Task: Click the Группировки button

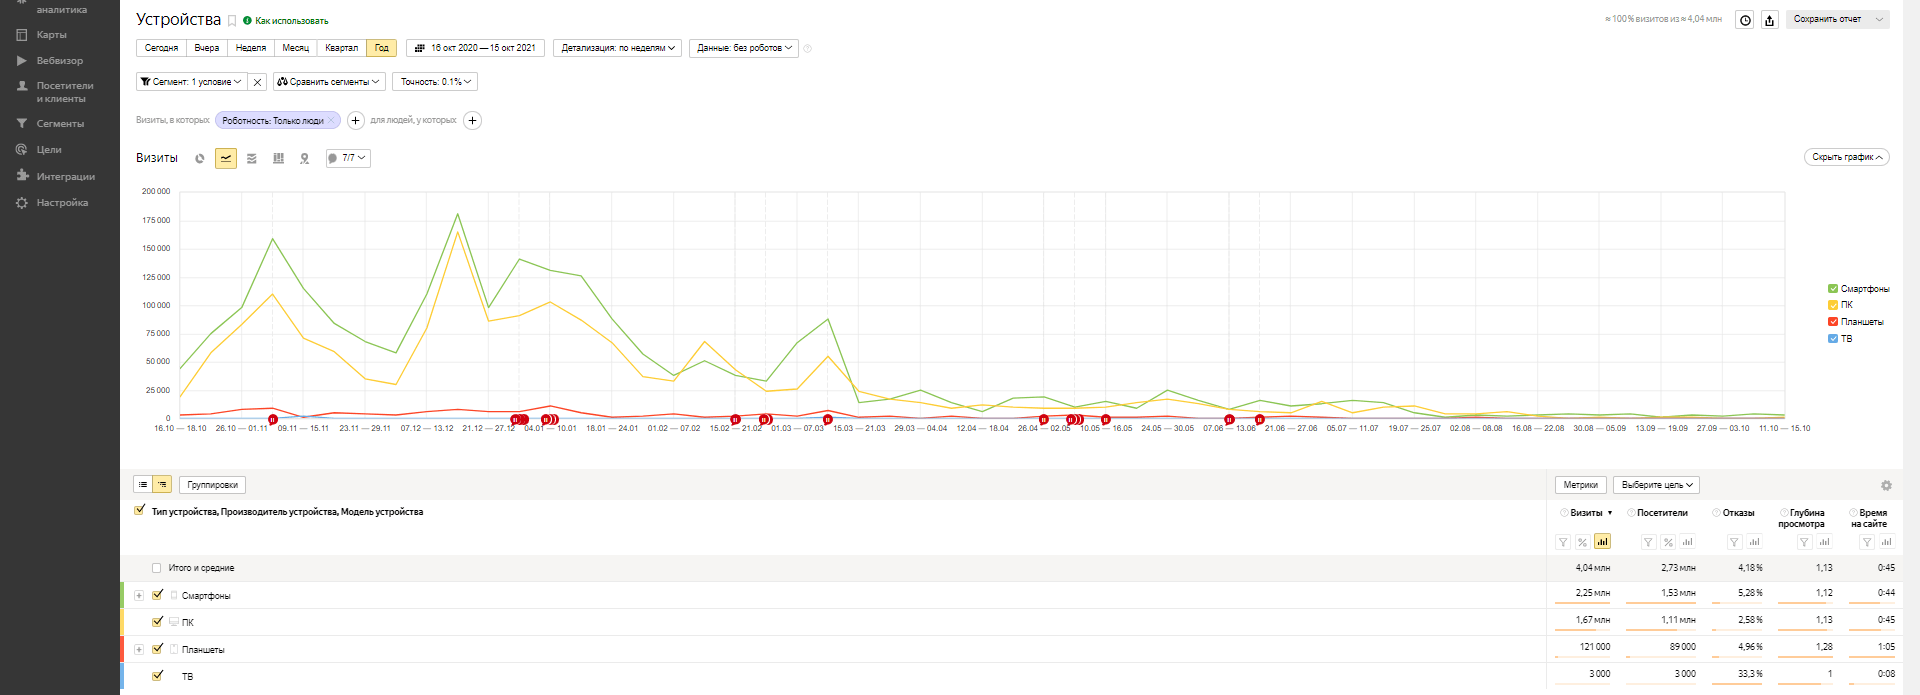Action: (x=212, y=485)
